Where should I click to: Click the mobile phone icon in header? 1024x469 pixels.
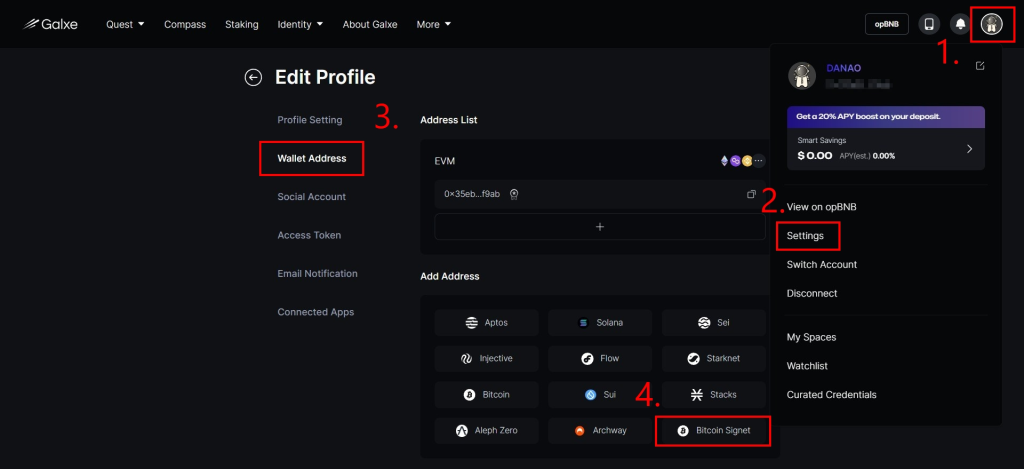(929, 24)
